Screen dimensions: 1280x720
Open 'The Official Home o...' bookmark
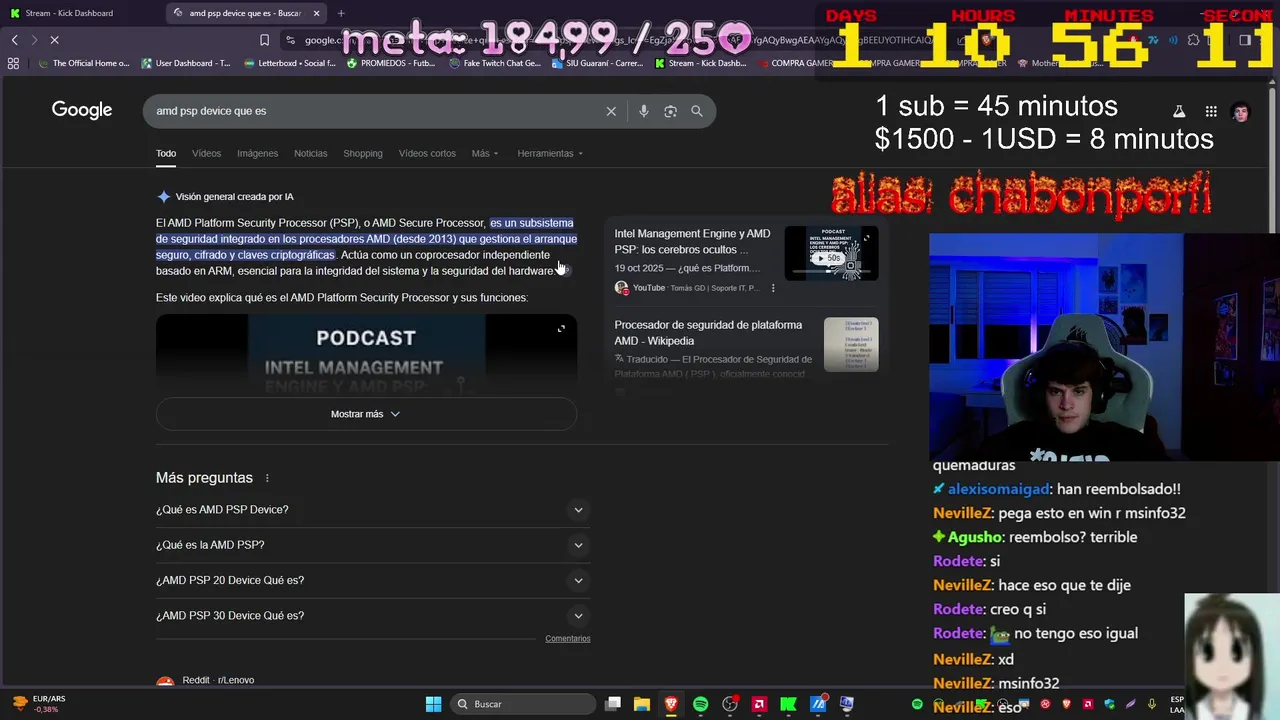[x=84, y=63]
